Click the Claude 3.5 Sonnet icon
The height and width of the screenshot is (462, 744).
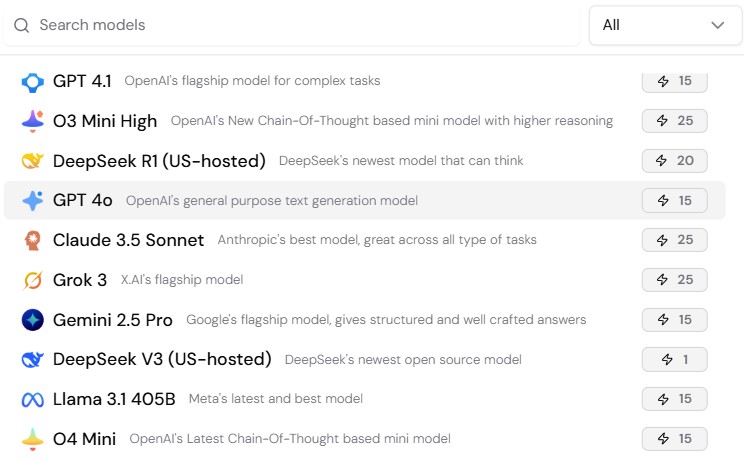pyautogui.click(x=32, y=240)
